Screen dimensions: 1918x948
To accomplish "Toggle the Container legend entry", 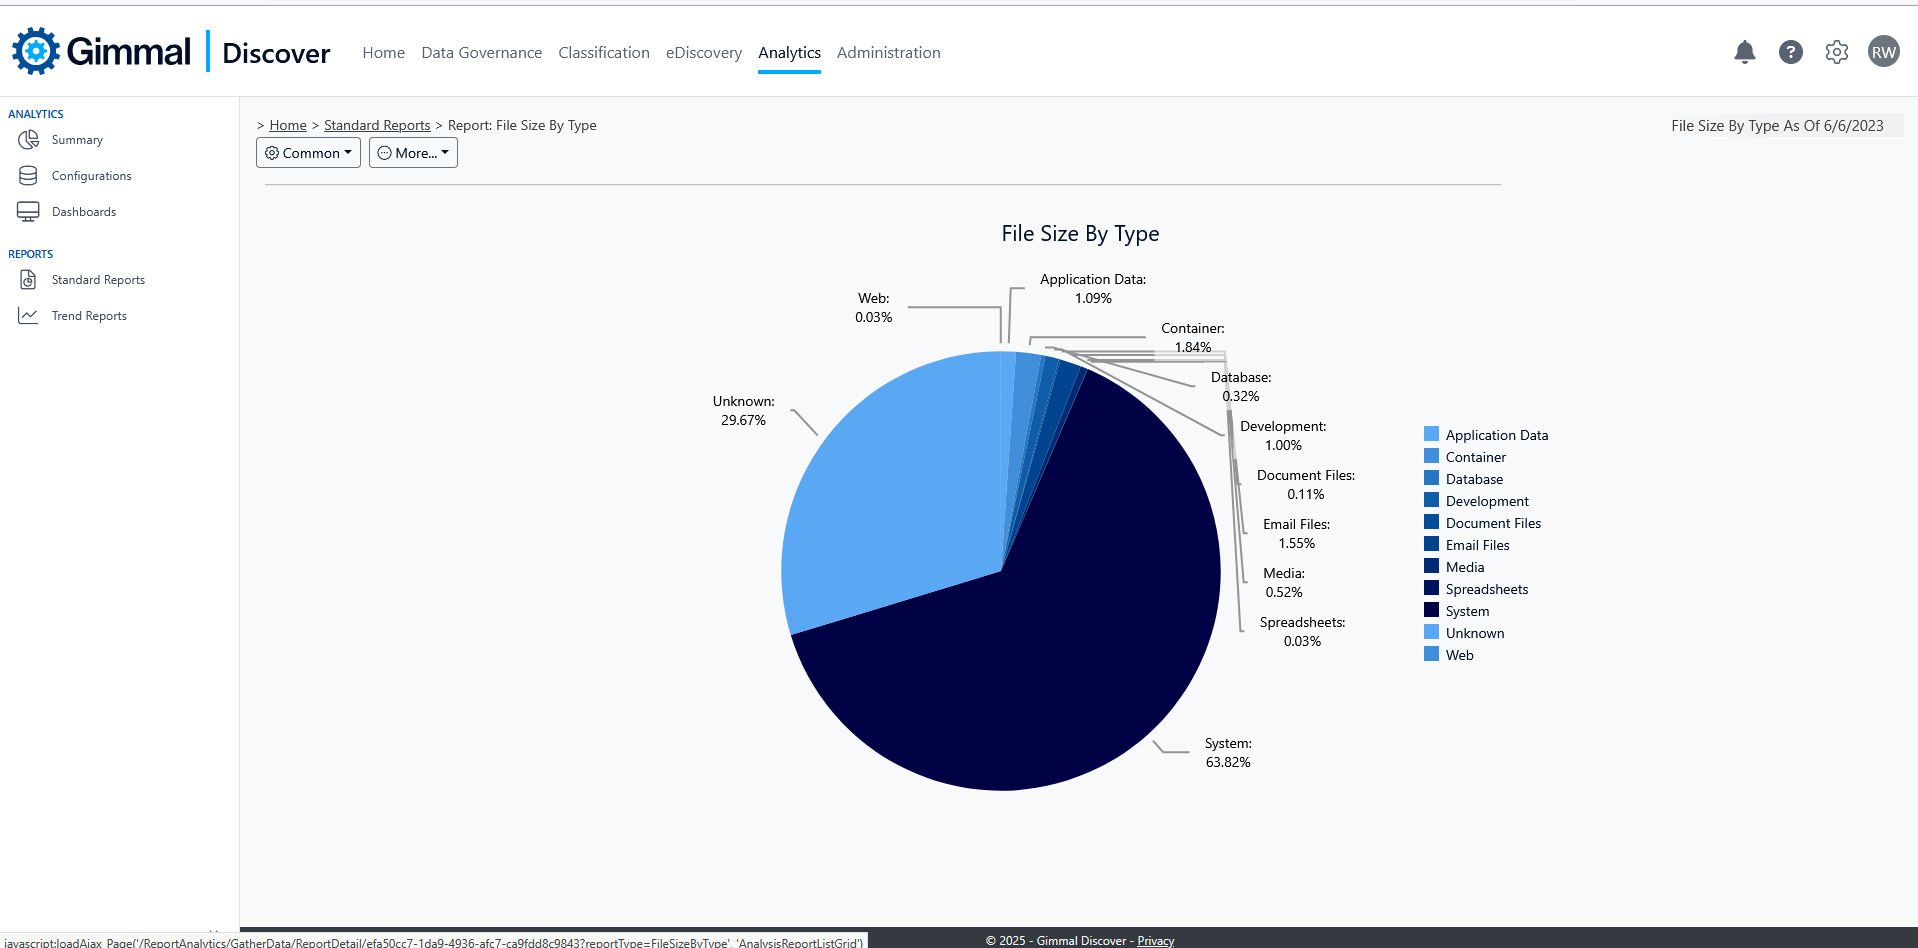I will (1475, 457).
